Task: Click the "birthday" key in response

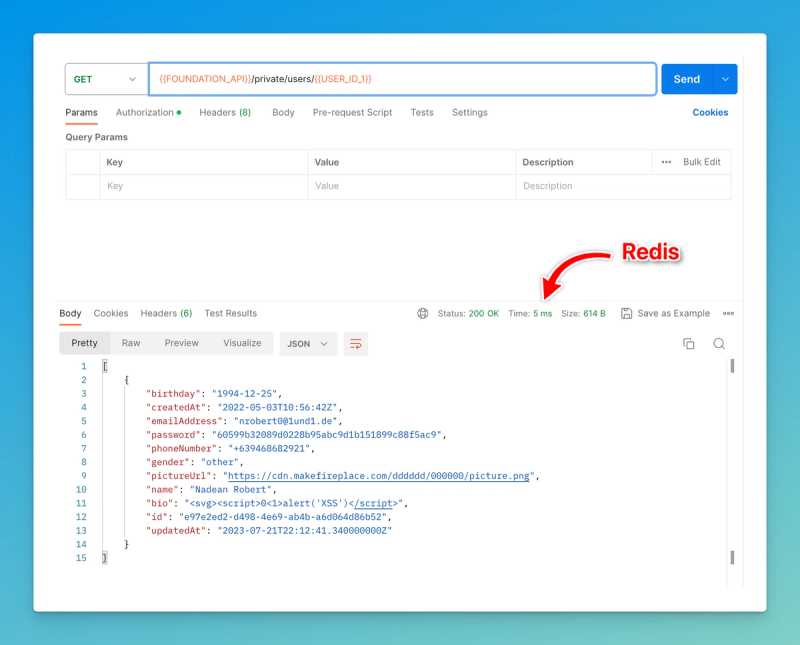Action: [x=173, y=393]
